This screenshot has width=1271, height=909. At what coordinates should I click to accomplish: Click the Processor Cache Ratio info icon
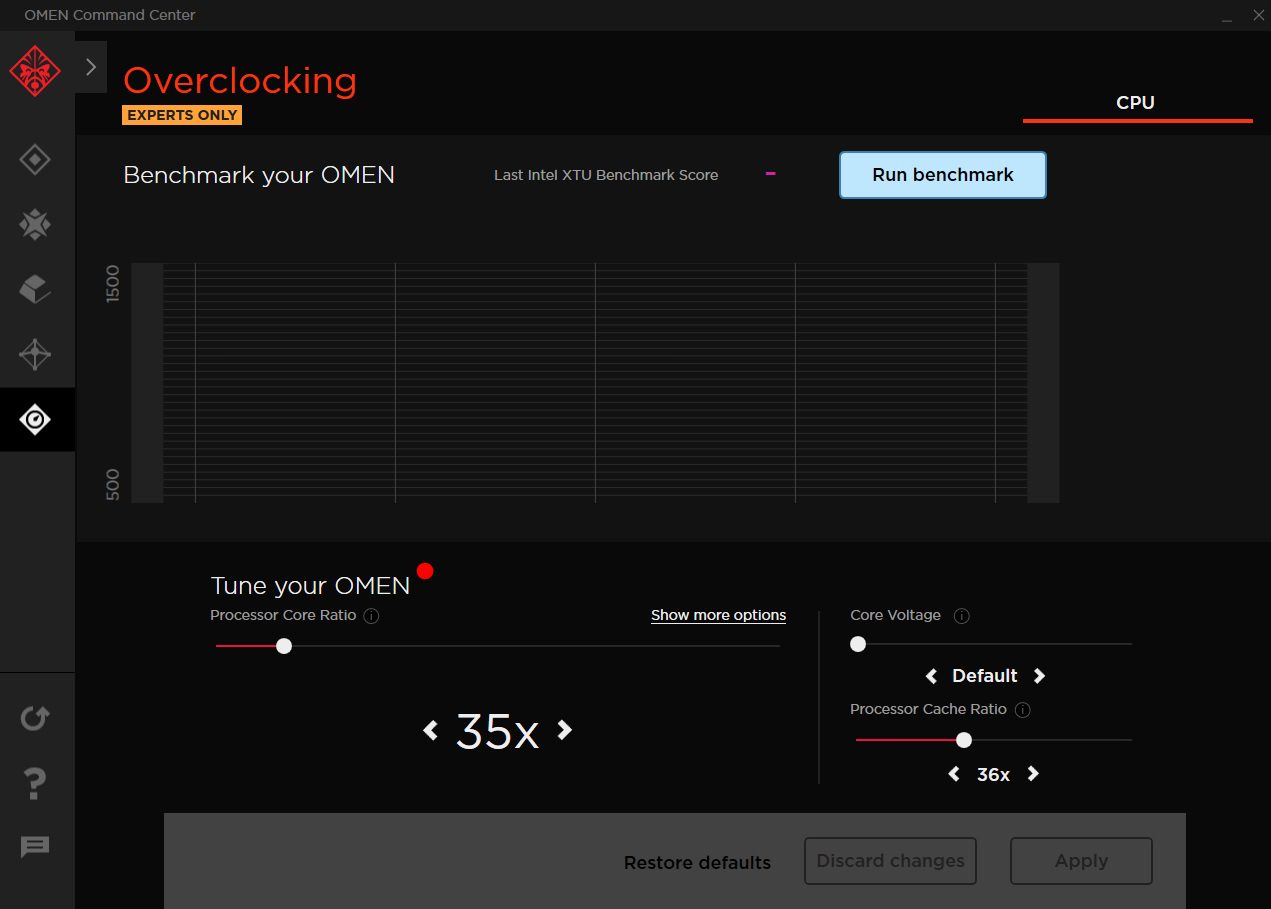tap(1022, 710)
